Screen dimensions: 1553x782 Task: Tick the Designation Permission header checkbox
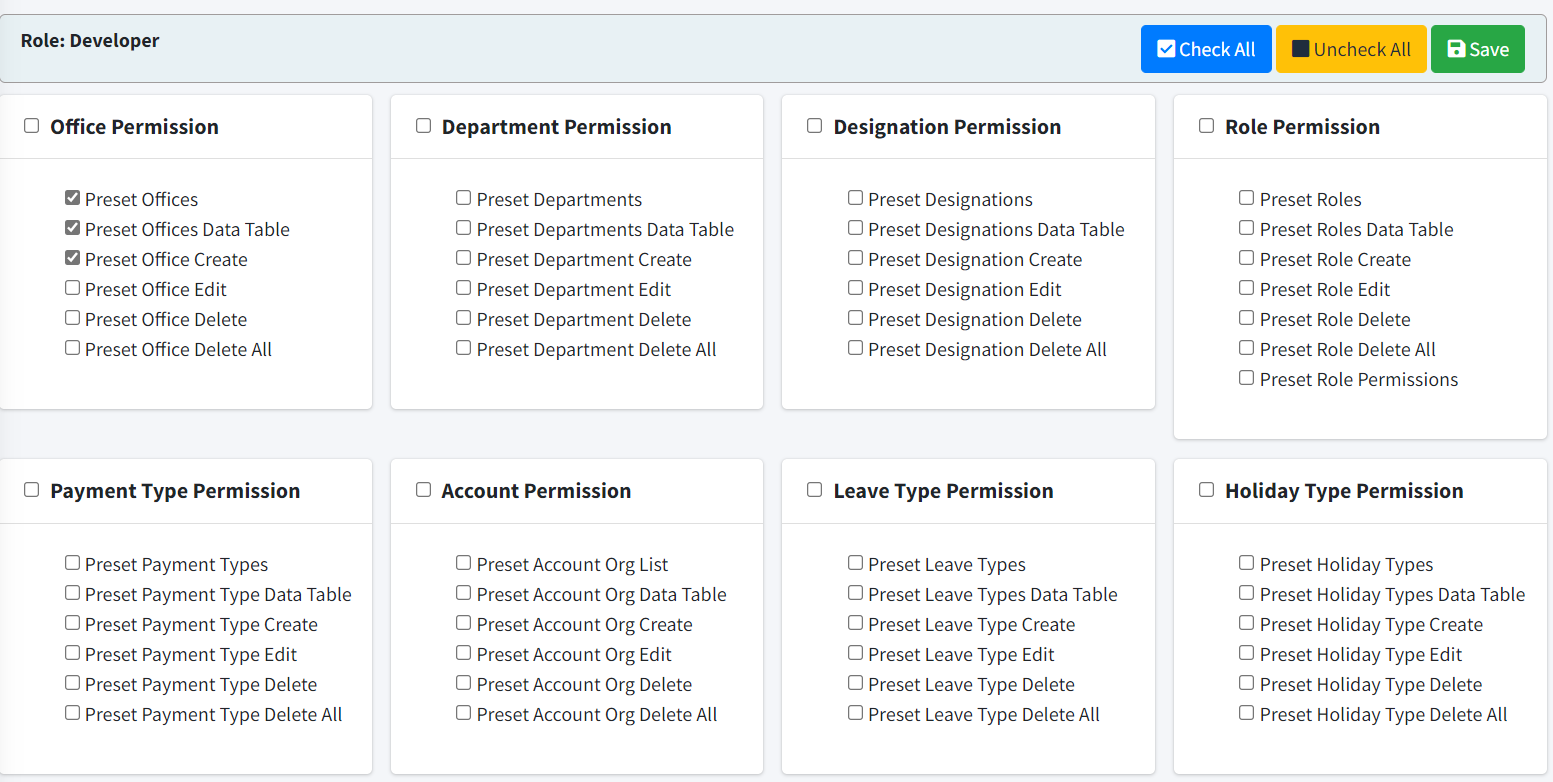[x=814, y=126]
